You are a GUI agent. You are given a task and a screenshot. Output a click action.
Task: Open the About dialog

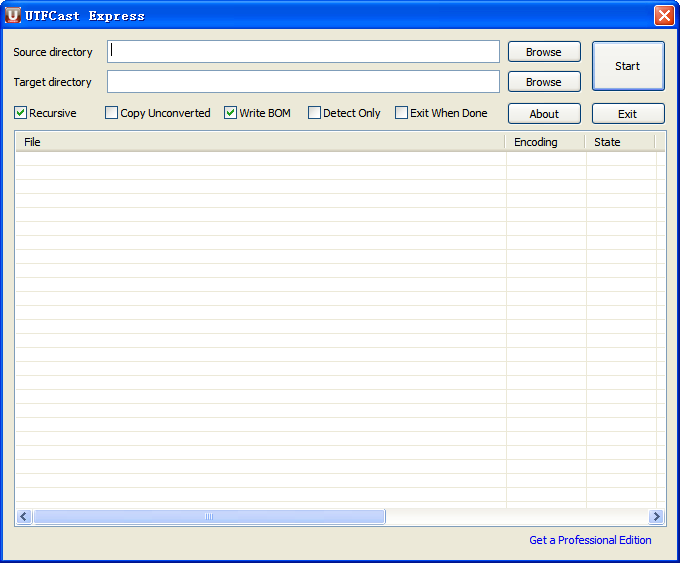[544, 114]
